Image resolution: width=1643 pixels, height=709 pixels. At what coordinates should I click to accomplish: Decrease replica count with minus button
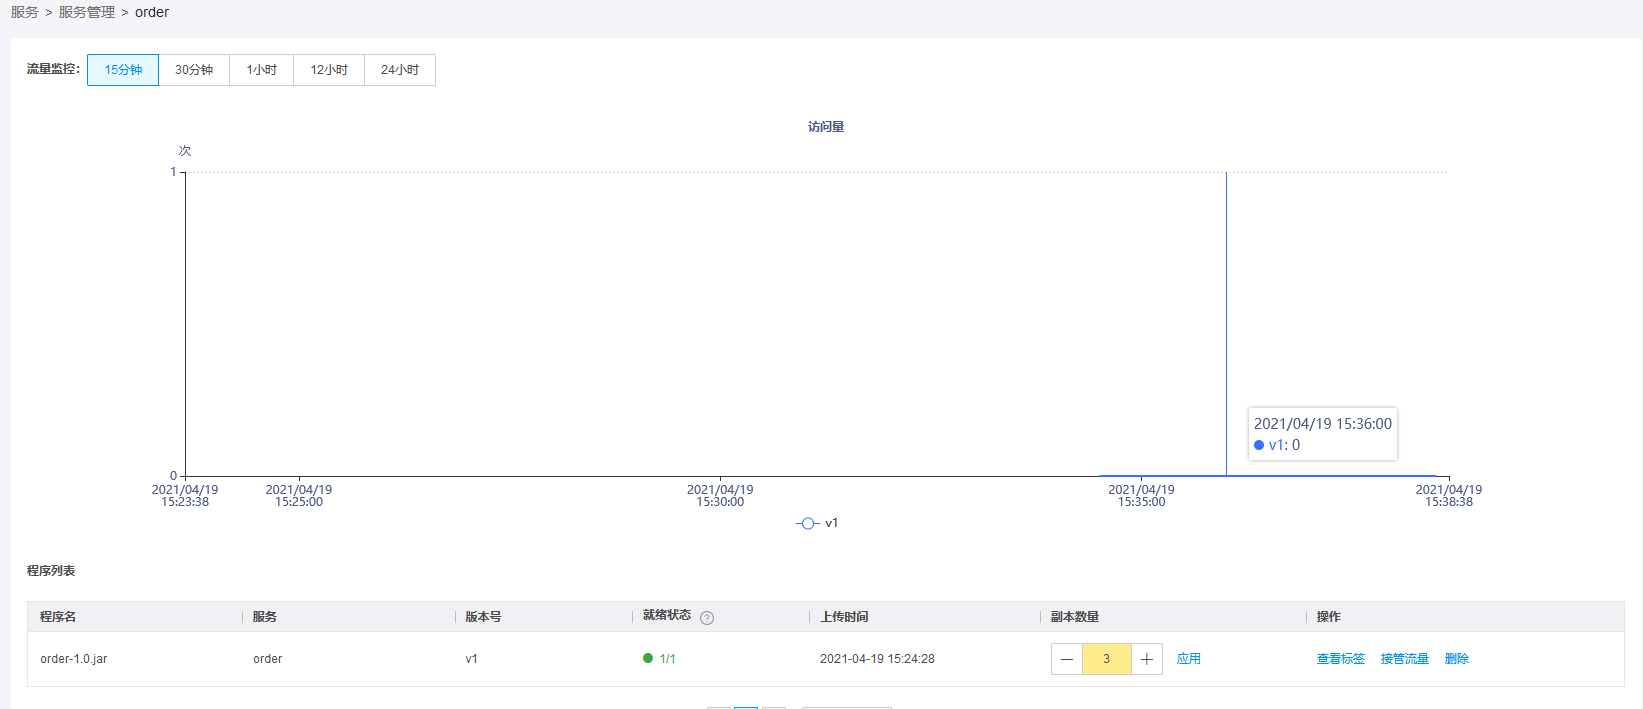[1067, 659]
